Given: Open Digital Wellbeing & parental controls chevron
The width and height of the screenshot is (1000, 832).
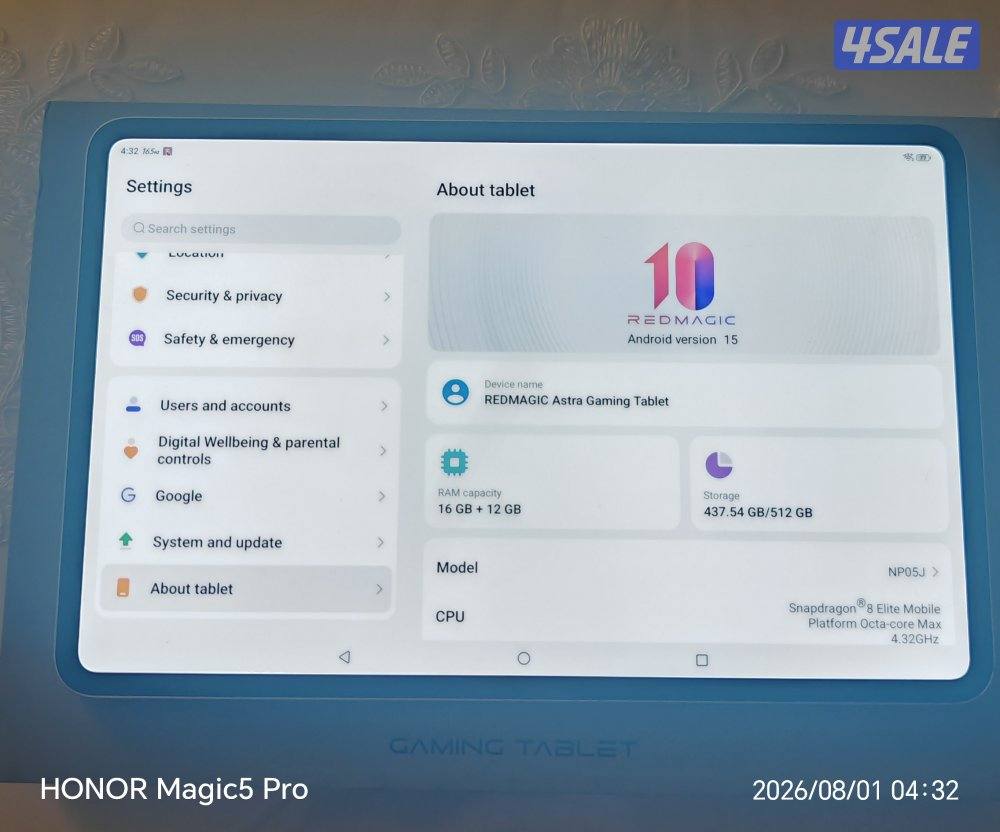Looking at the screenshot, I should (383, 451).
